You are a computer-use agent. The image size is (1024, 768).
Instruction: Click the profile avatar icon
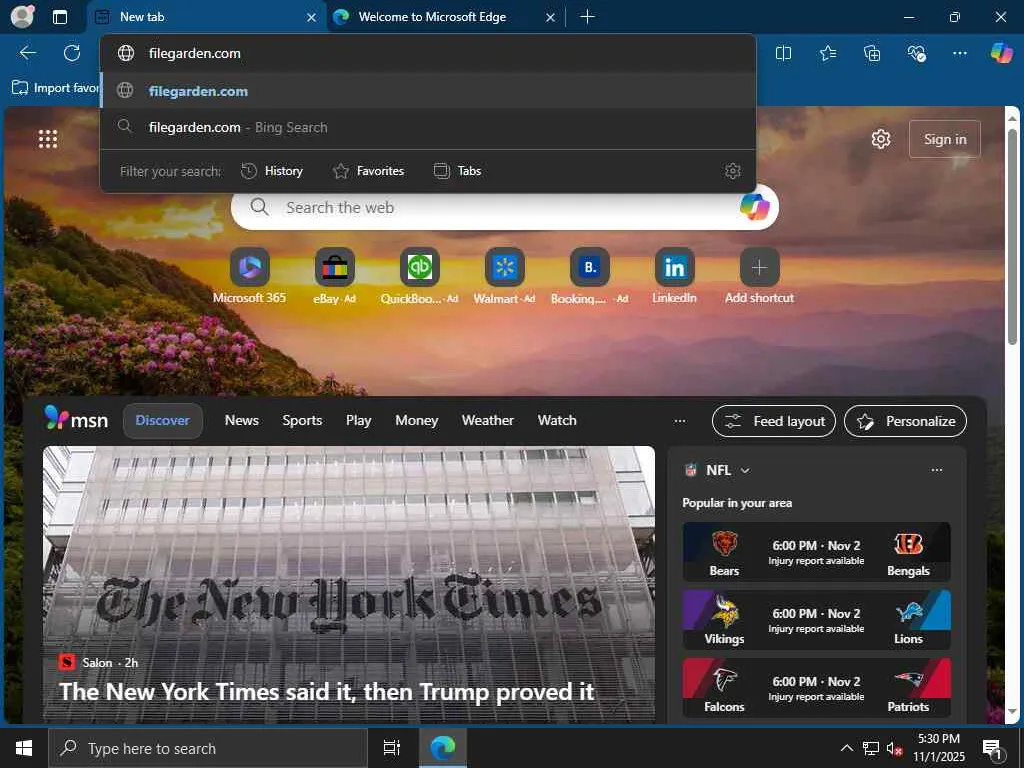pyautogui.click(x=22, y=16)
